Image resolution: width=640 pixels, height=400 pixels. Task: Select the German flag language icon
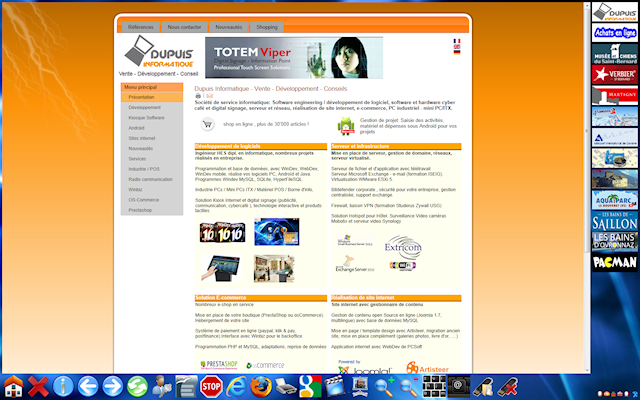[457, 52]
